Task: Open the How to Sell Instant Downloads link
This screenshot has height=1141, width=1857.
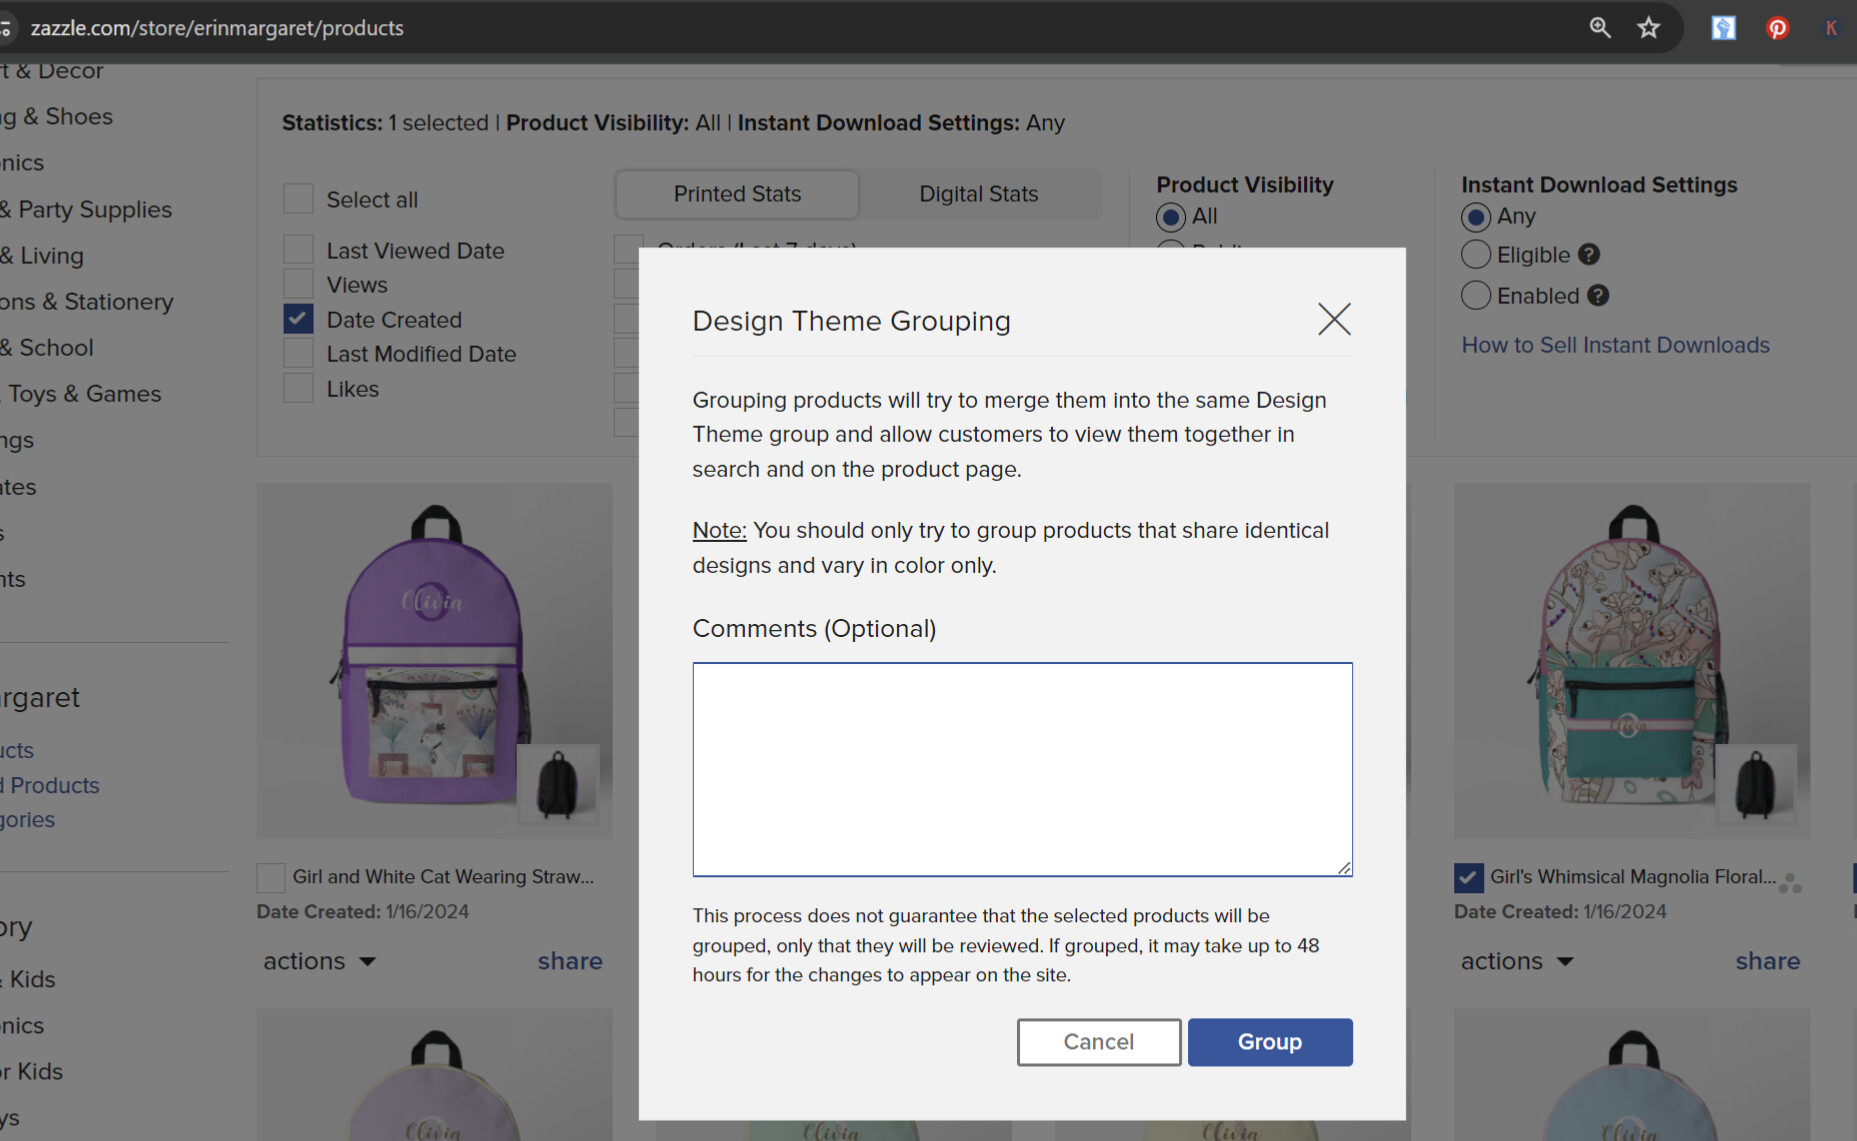Action: tap(1615, 345)
